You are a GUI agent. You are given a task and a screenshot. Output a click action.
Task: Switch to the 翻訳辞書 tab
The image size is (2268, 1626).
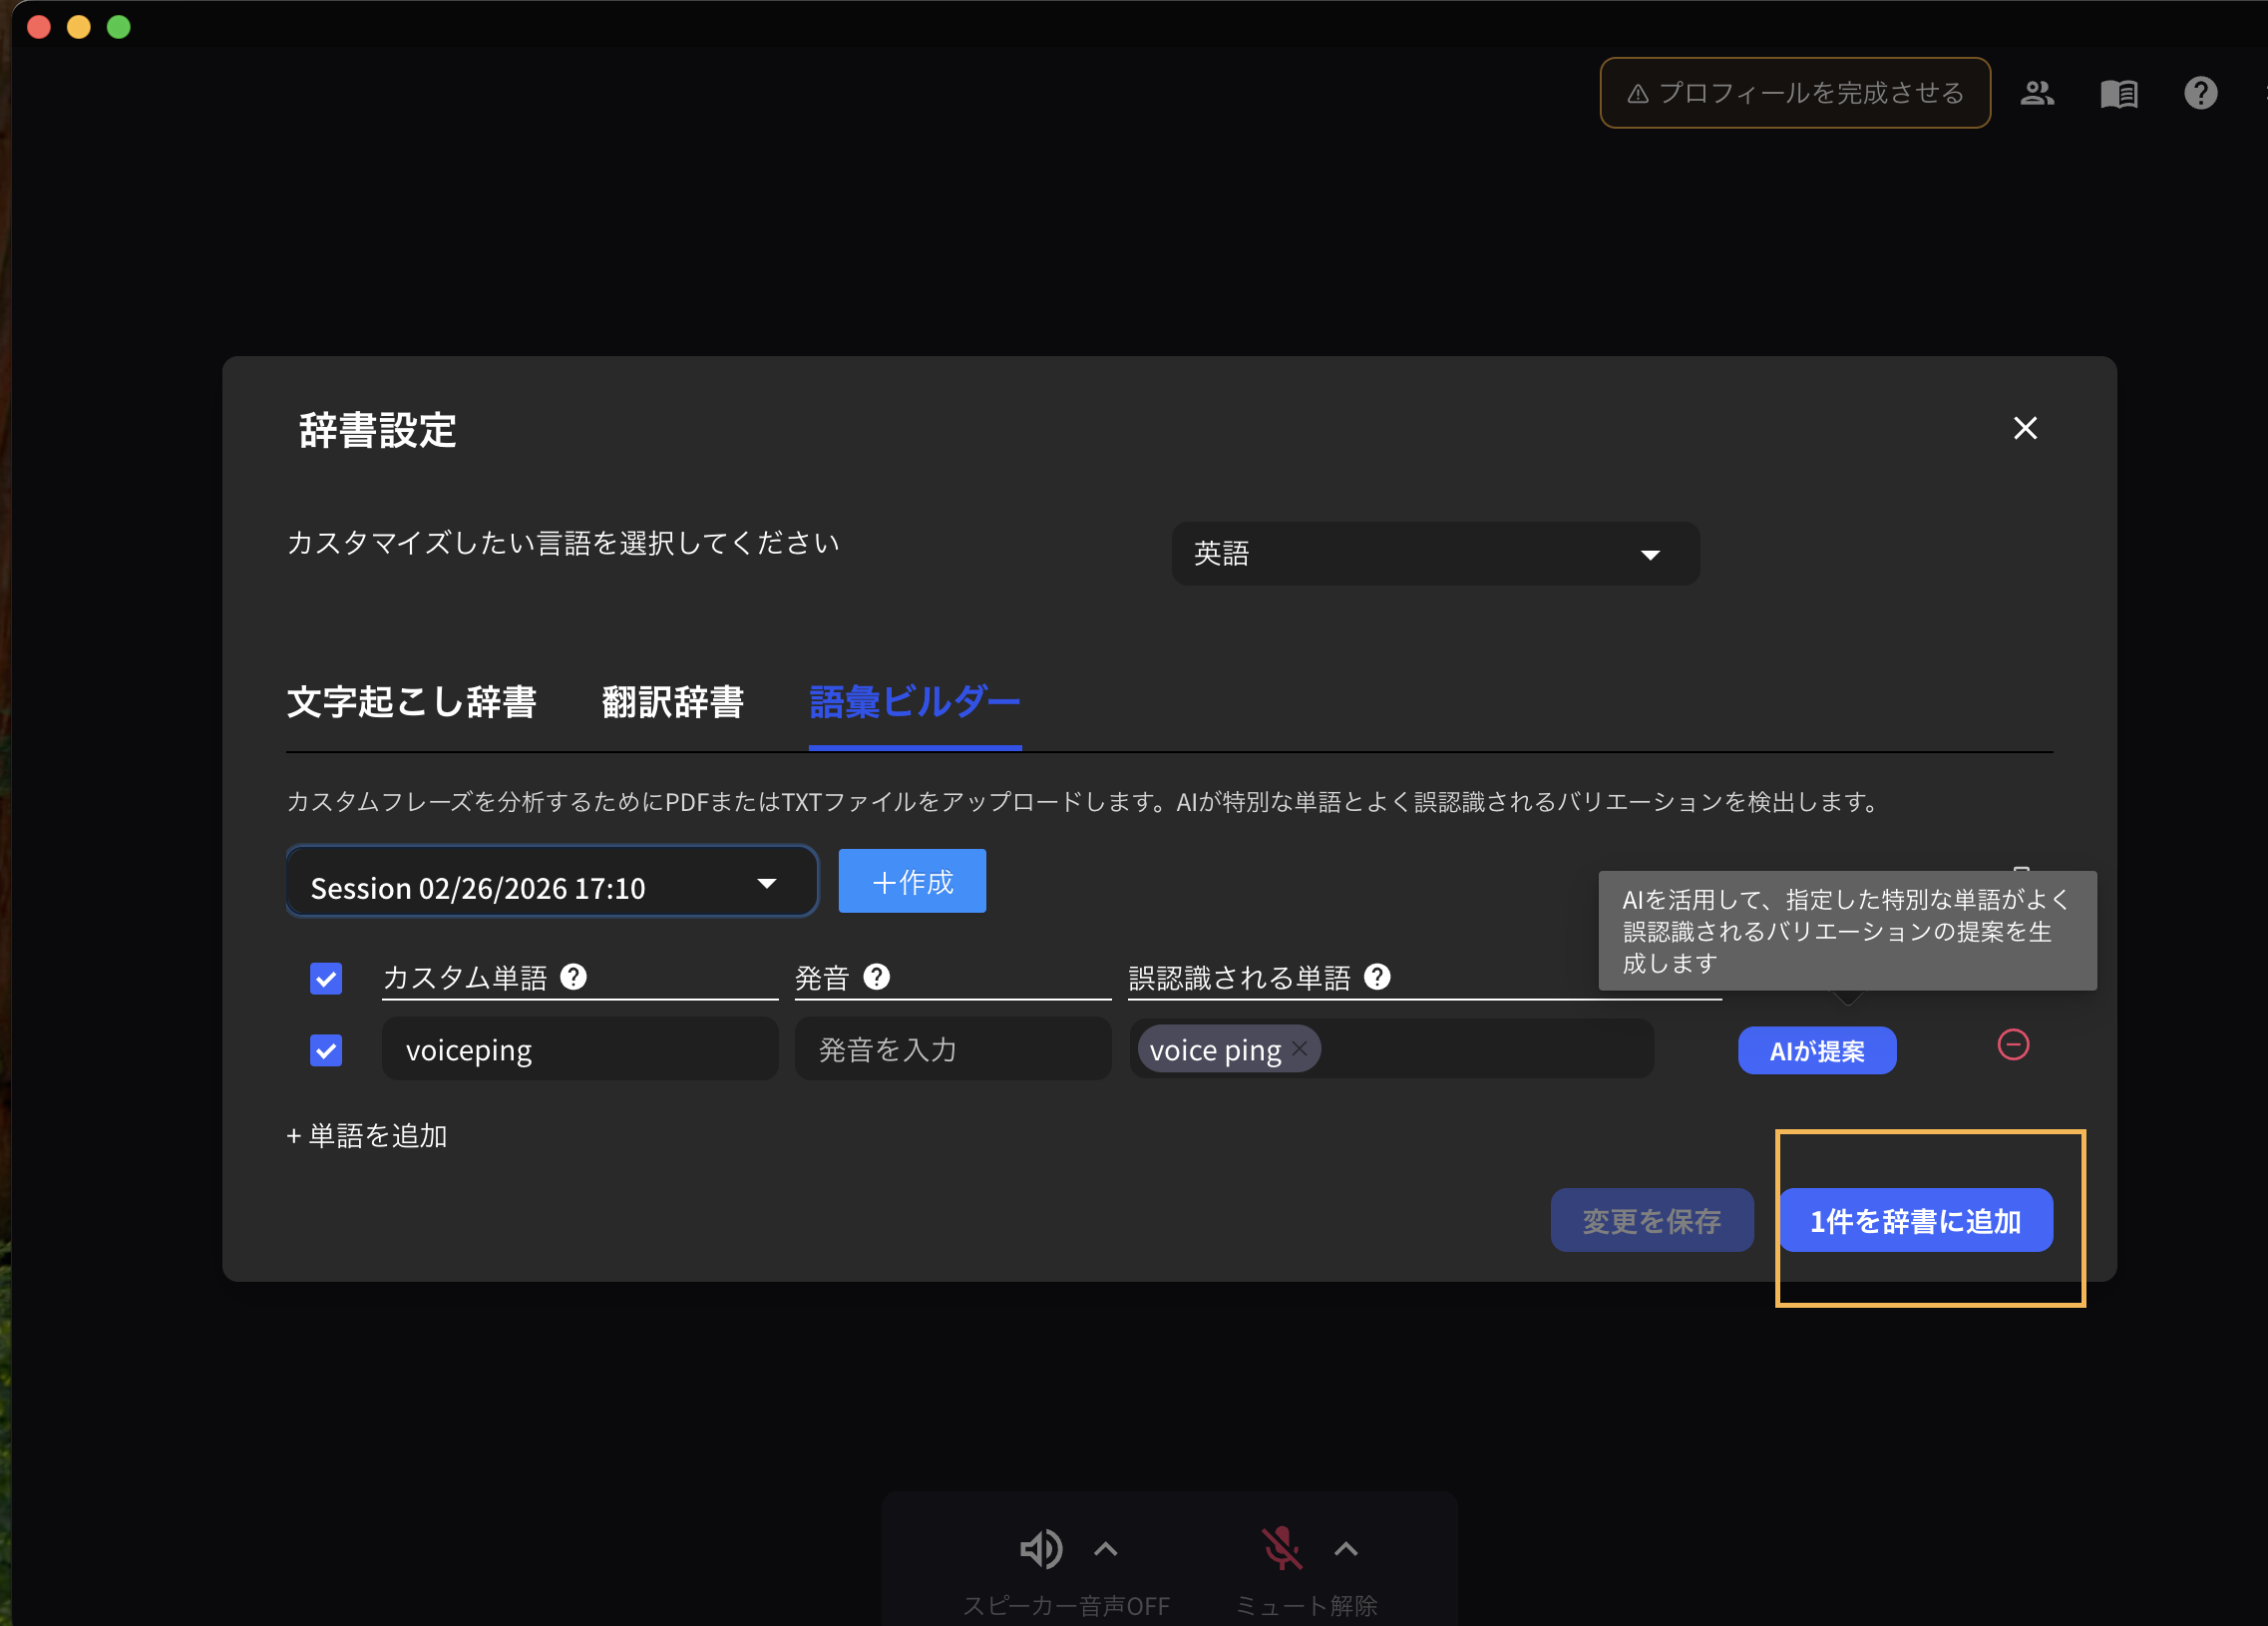pos(671,702)
